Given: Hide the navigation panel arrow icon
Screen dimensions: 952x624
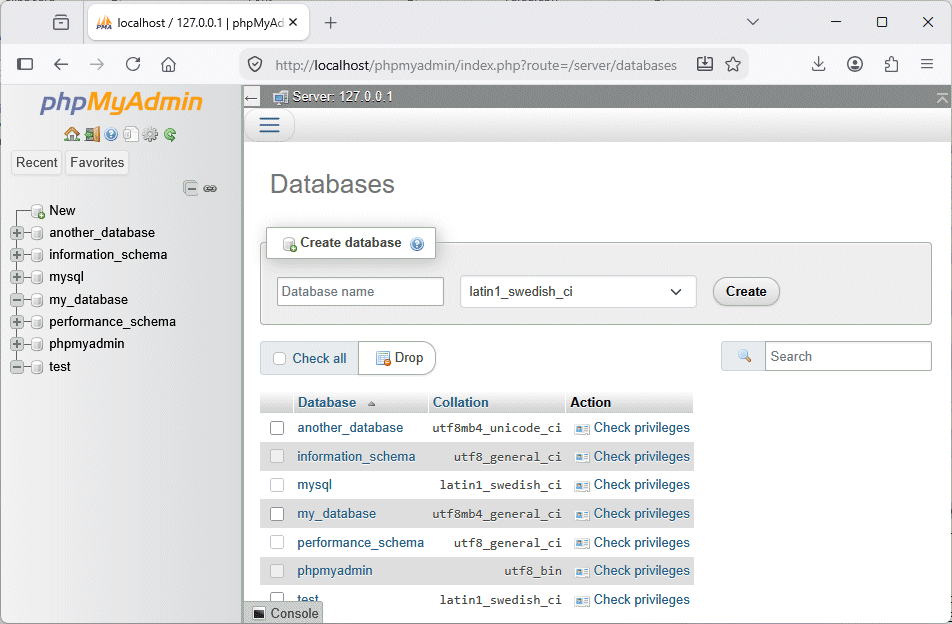Looking at the screenshot, I should tap(251, 97).
